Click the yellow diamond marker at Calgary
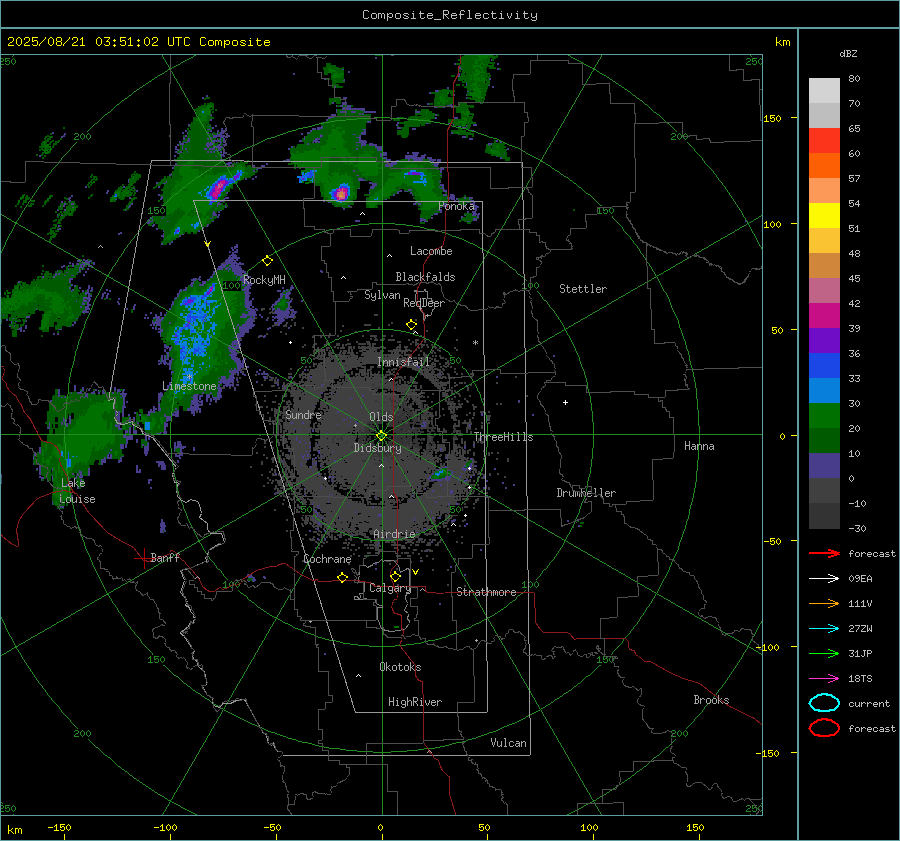The width and height of the screenshot is (900, 841). (395, 576)
